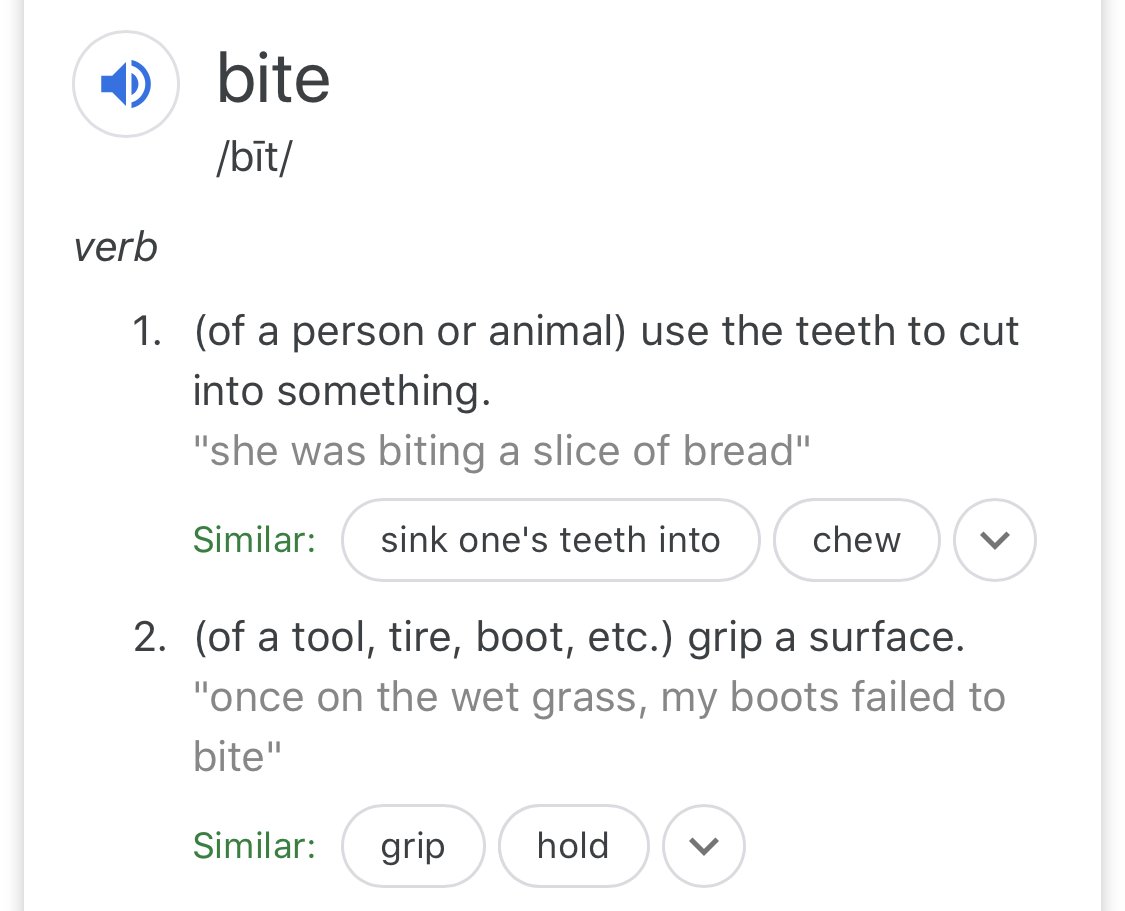Open the 'chew' synonym chip
The image size is (1125, 911).
[857, 539]
